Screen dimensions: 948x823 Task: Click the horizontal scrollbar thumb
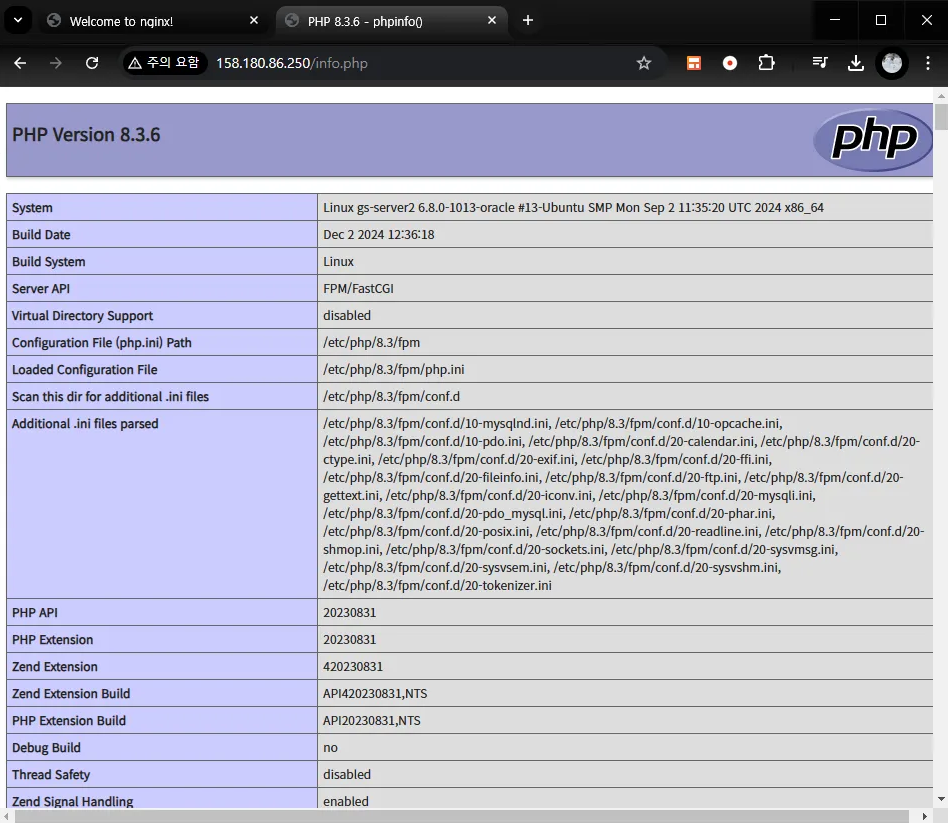(461, 816)
